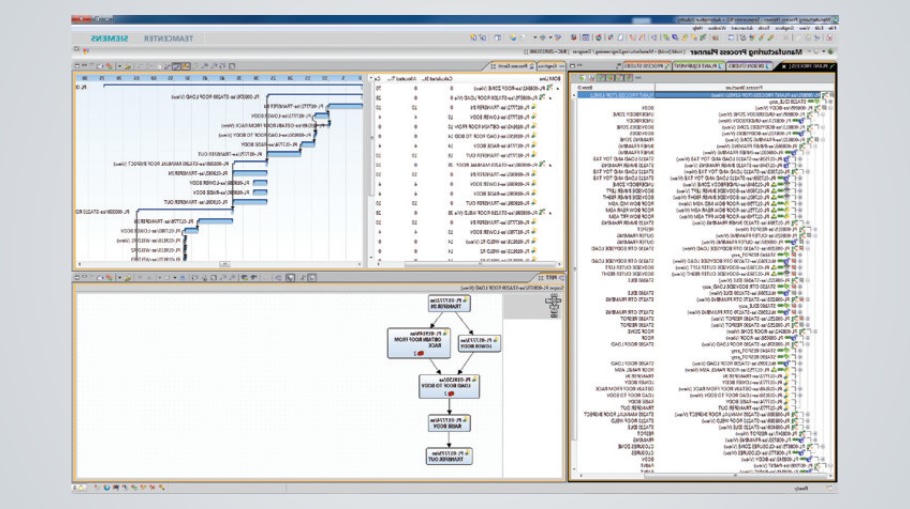Viewport: 910px width, 509px height.
Task: Collapse the STAGE8 ROOF LOAD row in BOM Line table
Action: point(550,98)
